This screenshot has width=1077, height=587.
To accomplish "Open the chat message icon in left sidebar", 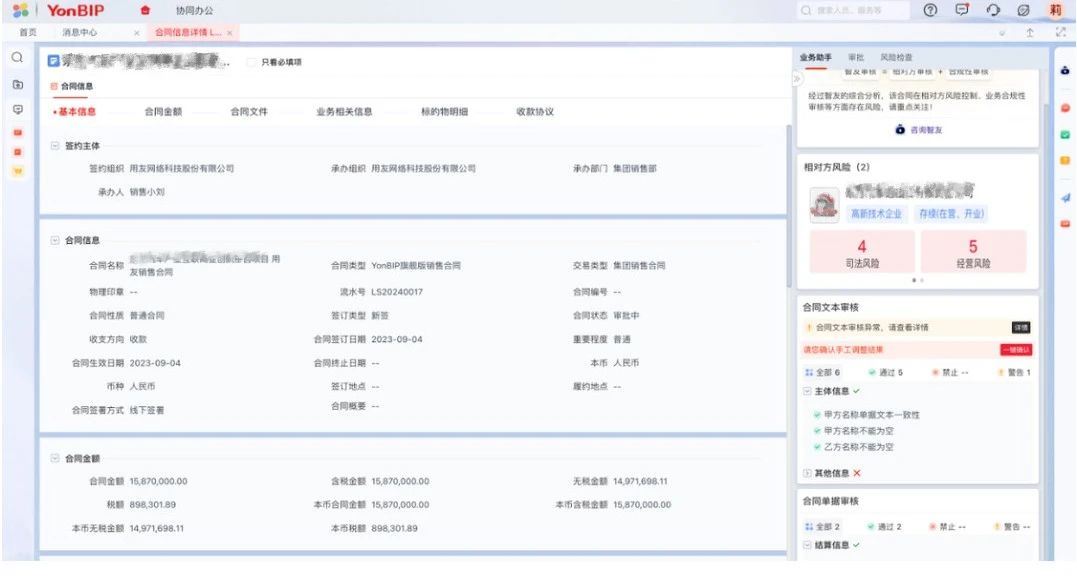I will pyautogui.click(x=17, y=109).
